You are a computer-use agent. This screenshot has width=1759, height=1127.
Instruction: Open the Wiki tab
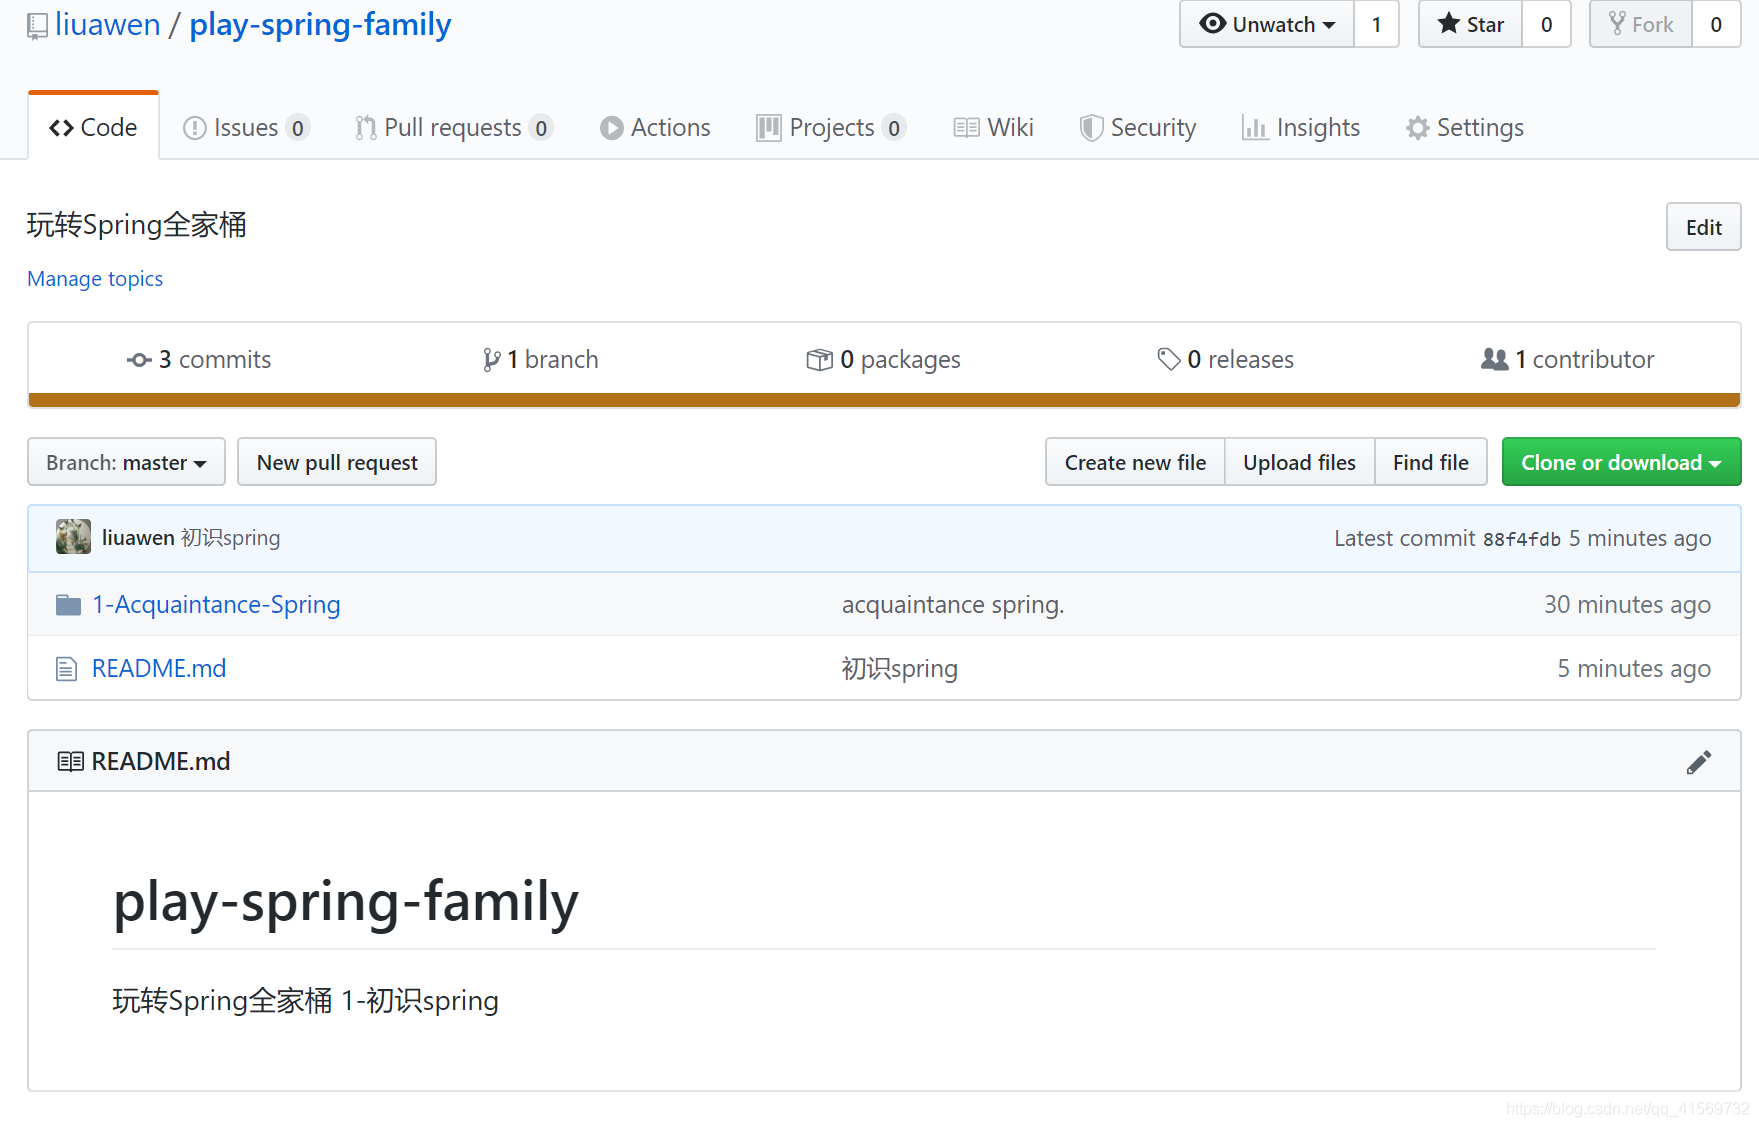click(x=993, y=128)
